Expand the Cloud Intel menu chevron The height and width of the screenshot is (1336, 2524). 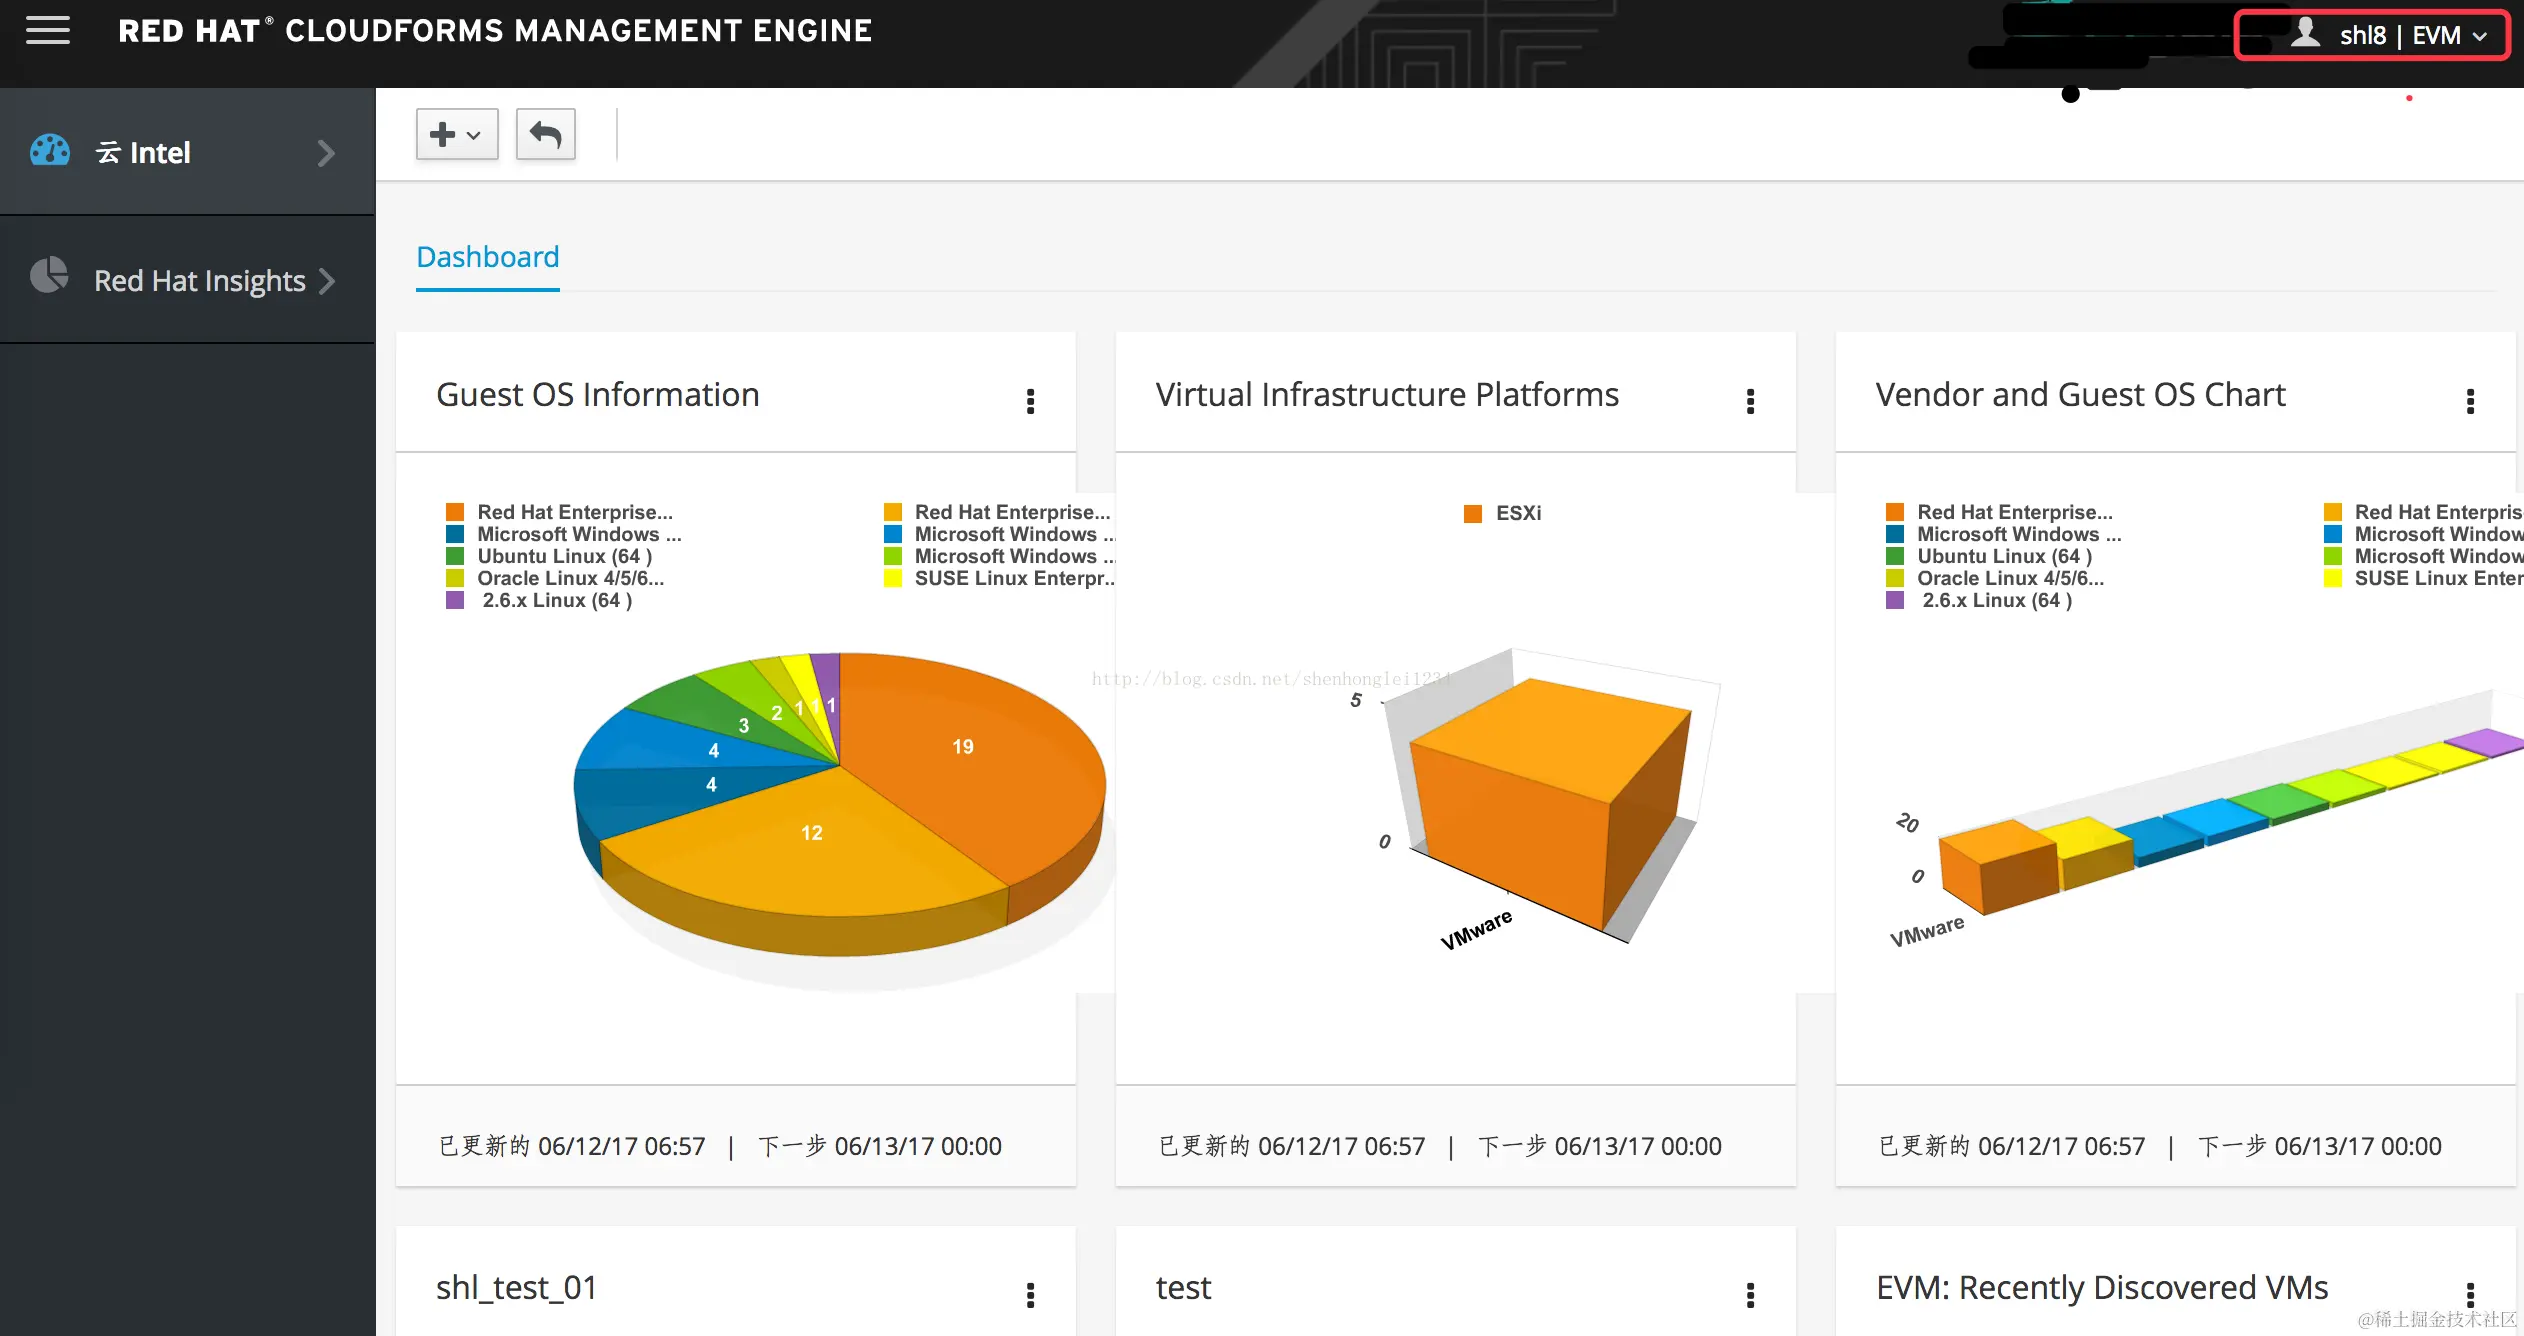(326, 153)
